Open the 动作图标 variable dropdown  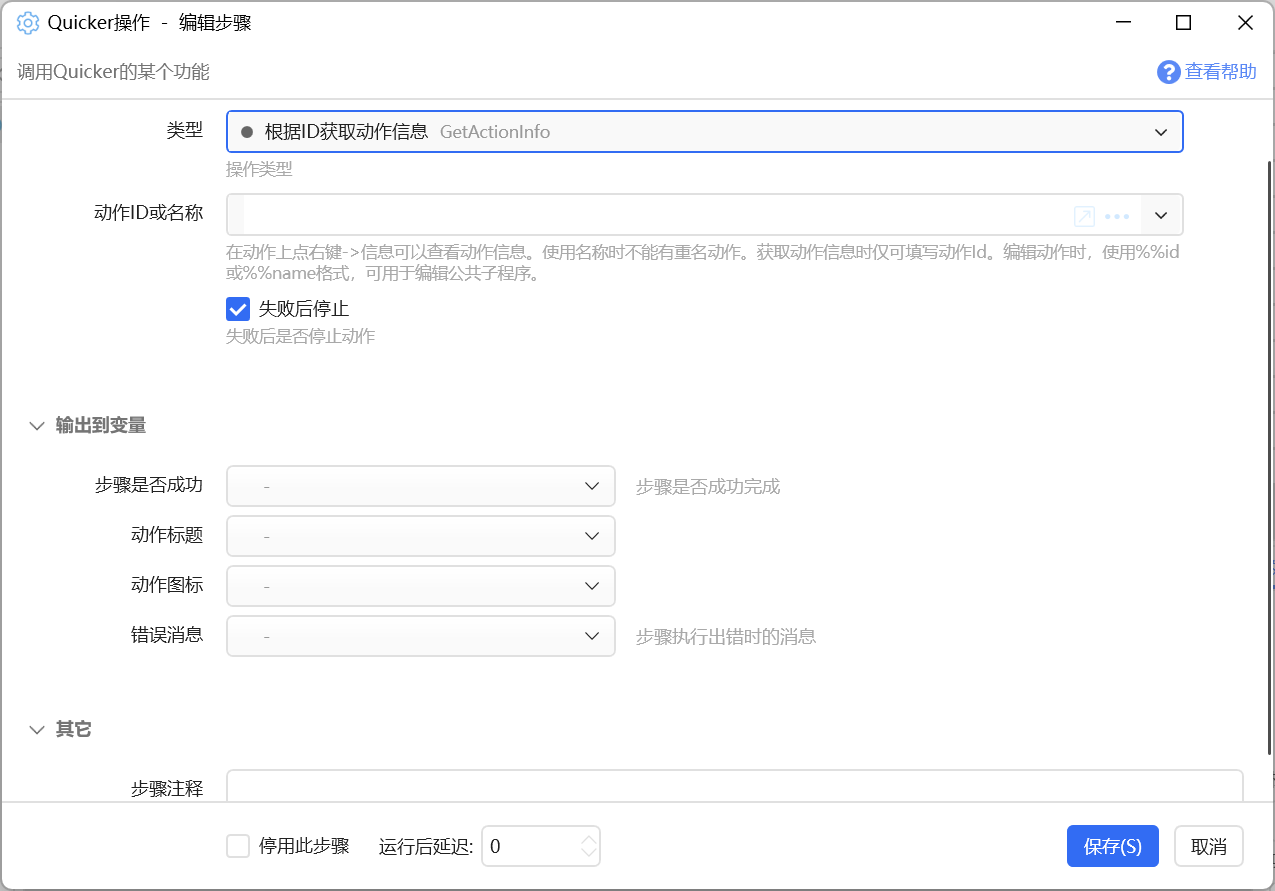421,586
